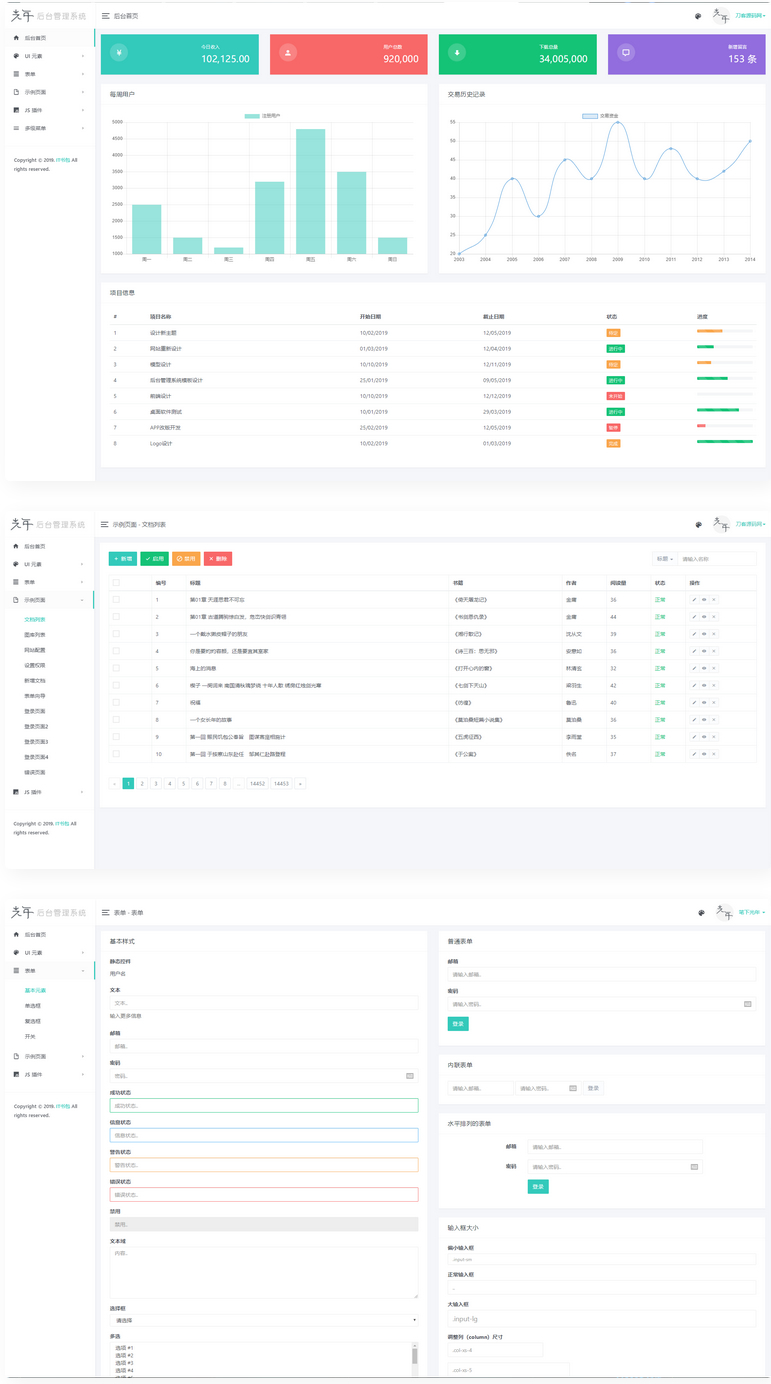Click the green 新增 button

click(x=122, y=559)
